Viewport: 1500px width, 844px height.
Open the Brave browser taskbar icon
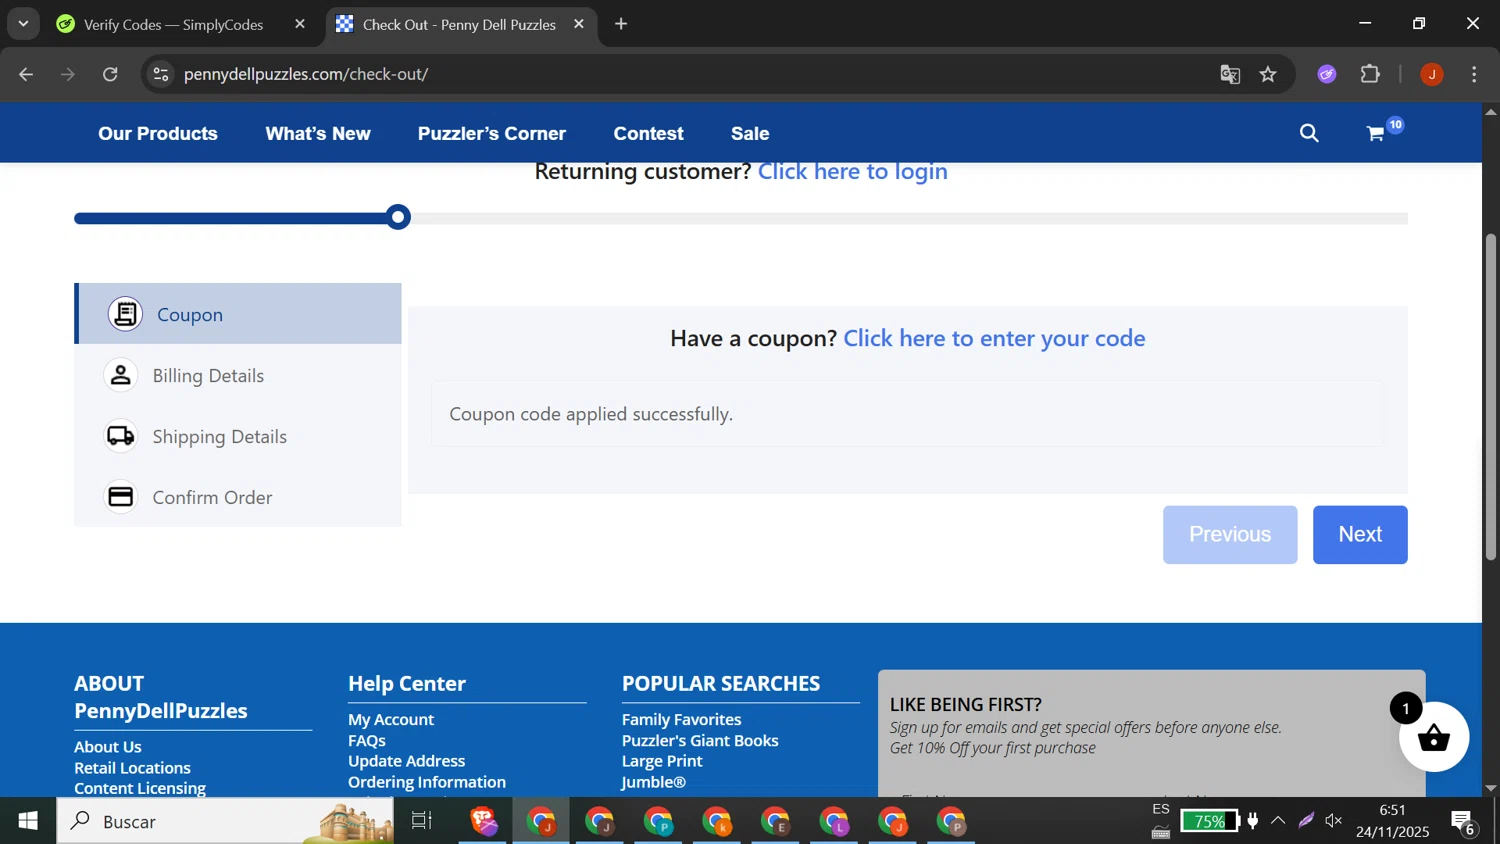(484, 821)
